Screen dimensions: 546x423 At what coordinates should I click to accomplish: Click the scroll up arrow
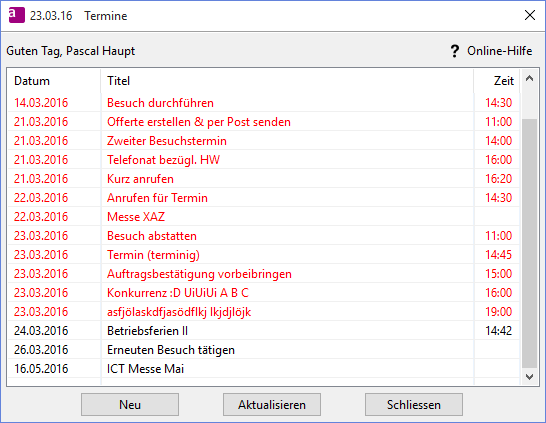(x=529, y=79)
